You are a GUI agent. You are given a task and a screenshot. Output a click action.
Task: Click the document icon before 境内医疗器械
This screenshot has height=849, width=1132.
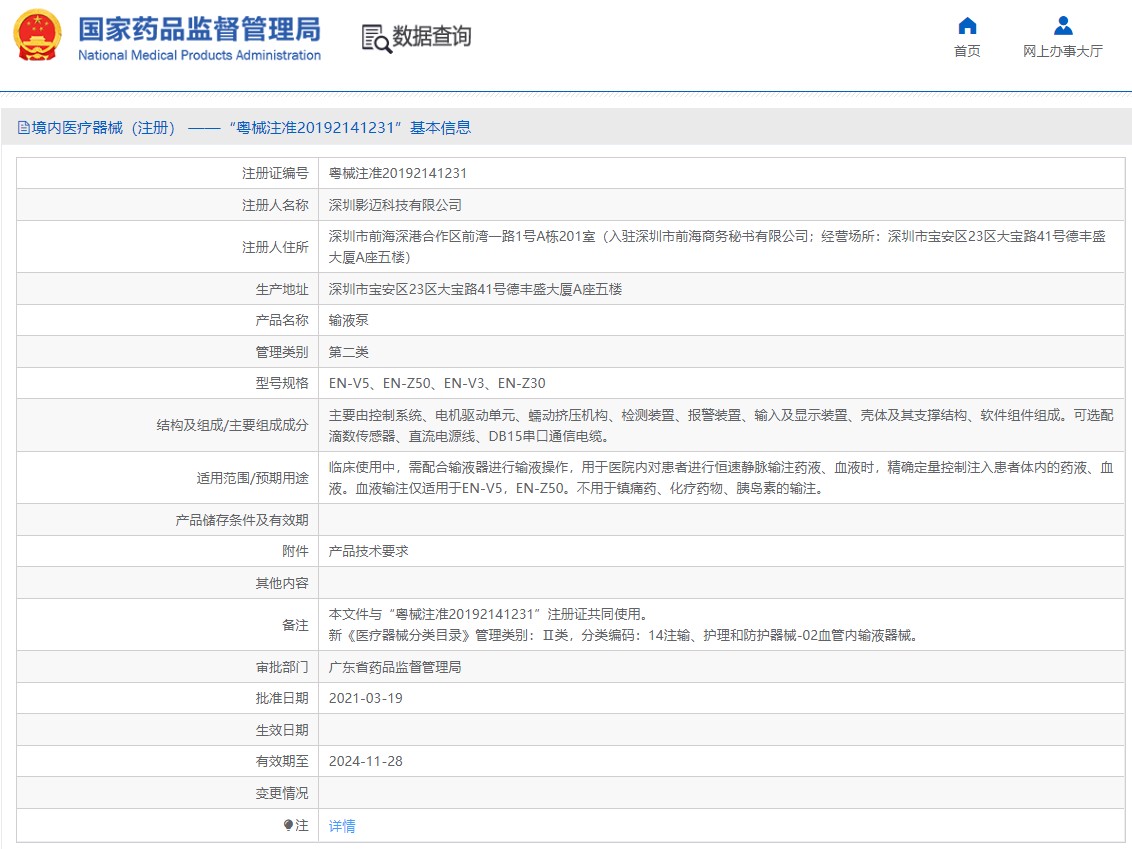point(24,128)
